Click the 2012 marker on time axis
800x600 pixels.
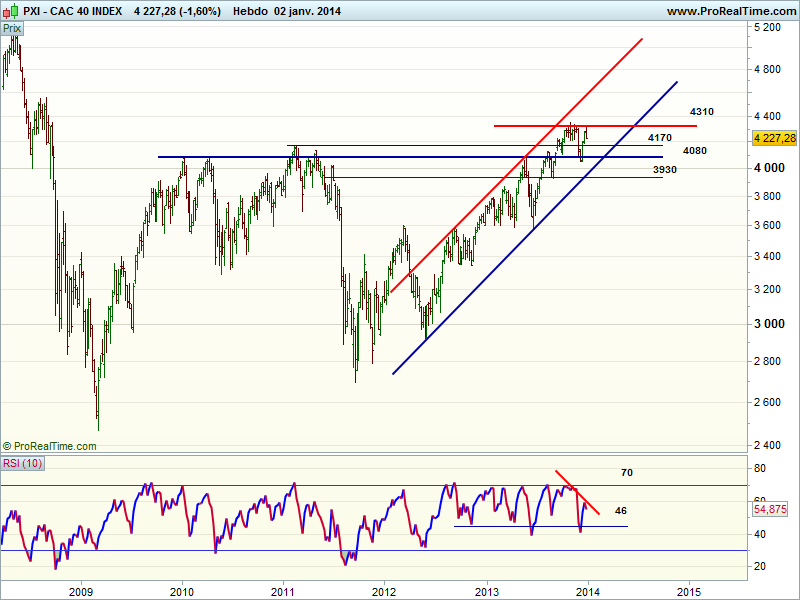[x=385, y=590]
